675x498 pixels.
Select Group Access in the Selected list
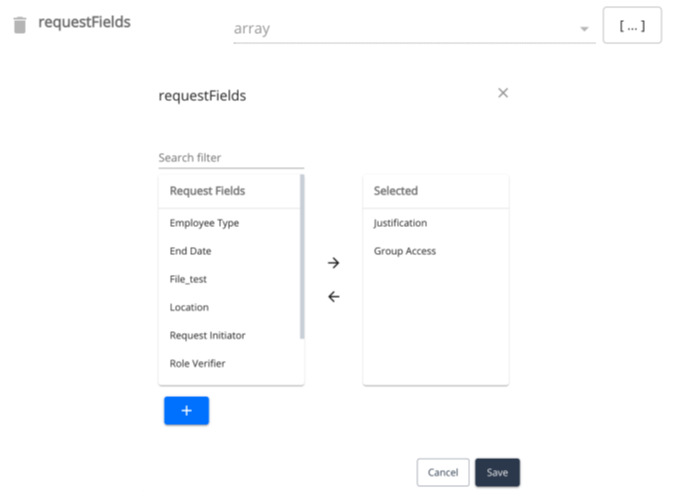tap(405, 251)
